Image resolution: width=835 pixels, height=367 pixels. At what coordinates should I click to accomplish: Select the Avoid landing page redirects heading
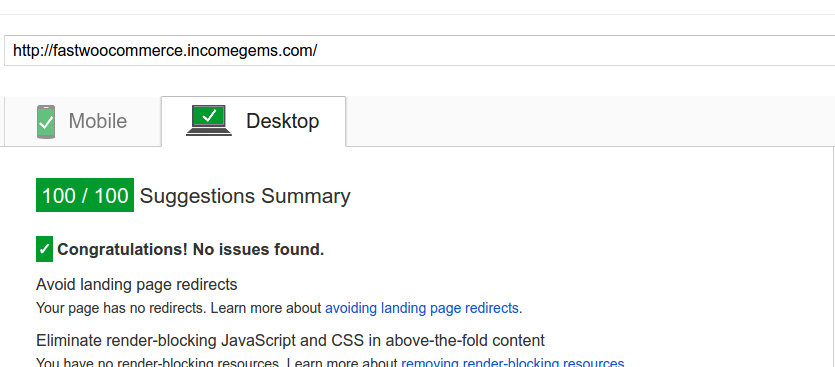137,284
